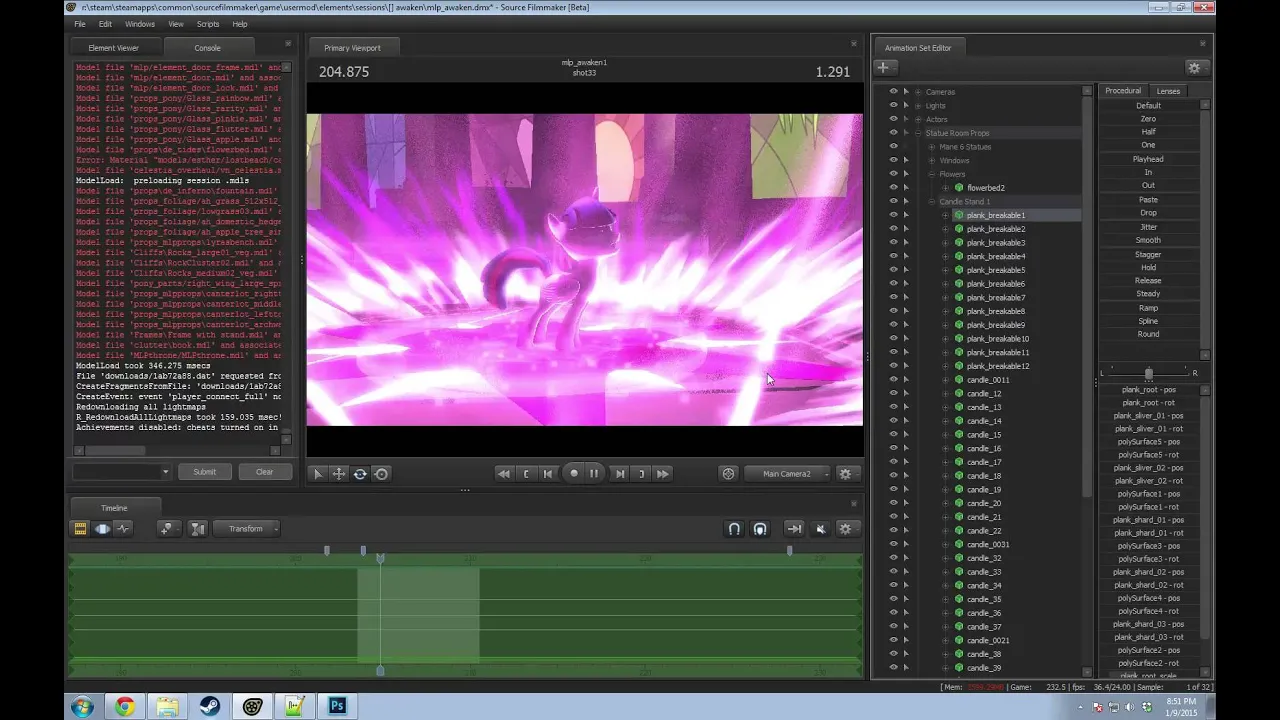The width and height of the screenshot is (1280, 720).
Task: Open the File menu
Action: 80,24
